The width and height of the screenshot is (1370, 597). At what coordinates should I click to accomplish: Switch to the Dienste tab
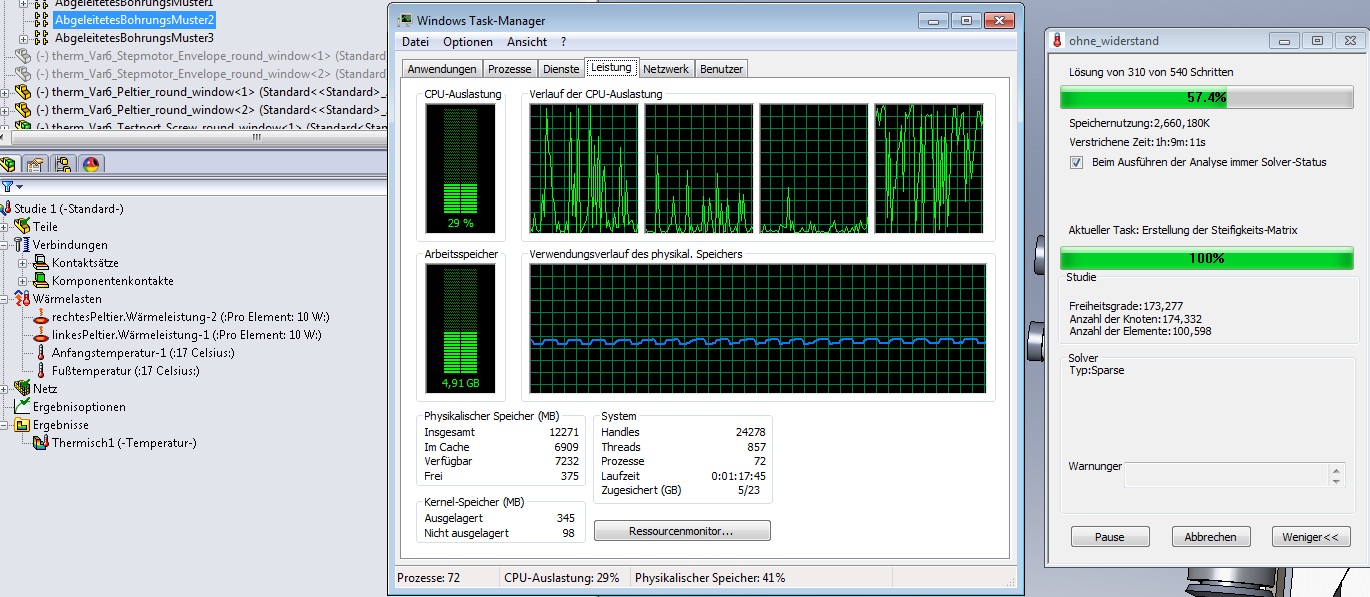pyautogui.click(x=561, y=69)
